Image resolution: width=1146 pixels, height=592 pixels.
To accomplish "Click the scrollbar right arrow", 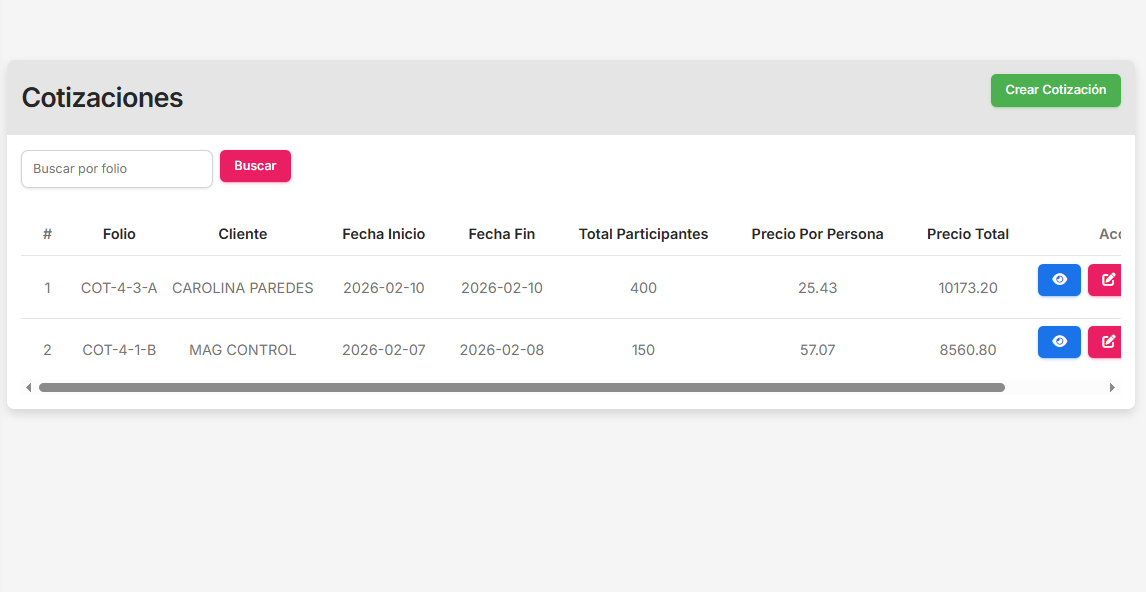I will click(x=1112, y=387).
